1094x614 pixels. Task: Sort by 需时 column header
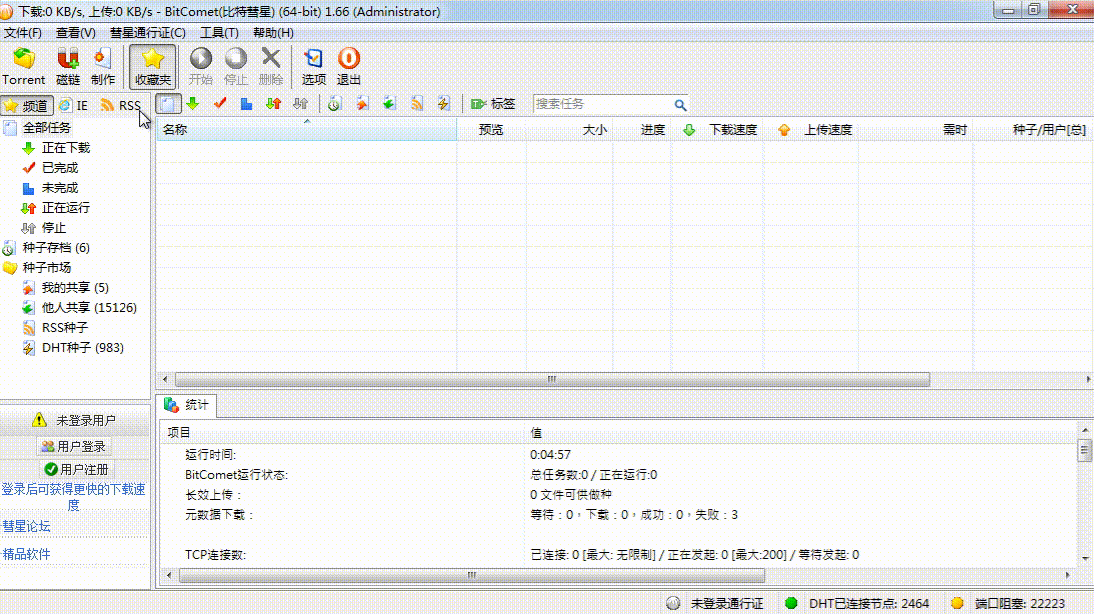click(915, 130)
